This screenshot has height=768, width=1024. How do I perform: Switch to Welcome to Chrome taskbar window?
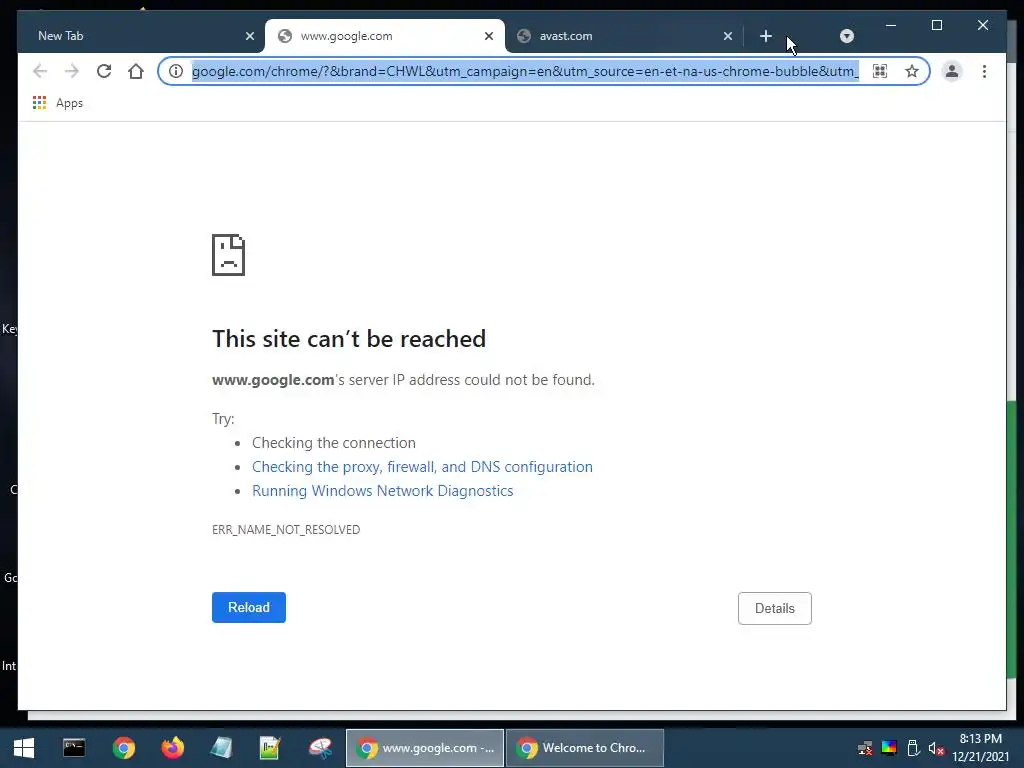[585, 748]
